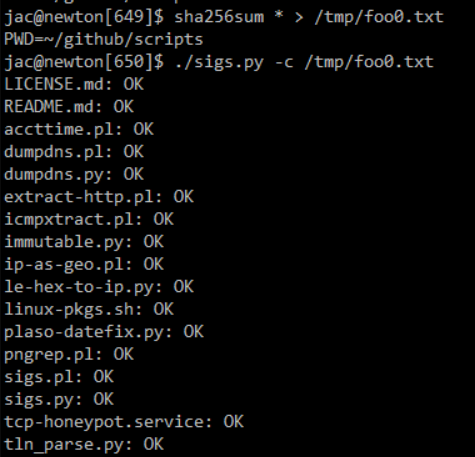Click the dumpdns.py output line
The image size is (475, 457).
click(x=74, y=175)
